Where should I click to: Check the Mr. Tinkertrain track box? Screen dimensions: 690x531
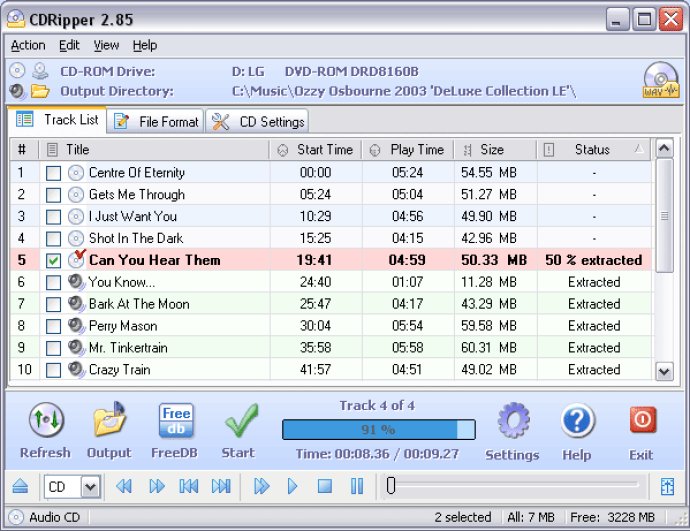click(x=53, y=348)
